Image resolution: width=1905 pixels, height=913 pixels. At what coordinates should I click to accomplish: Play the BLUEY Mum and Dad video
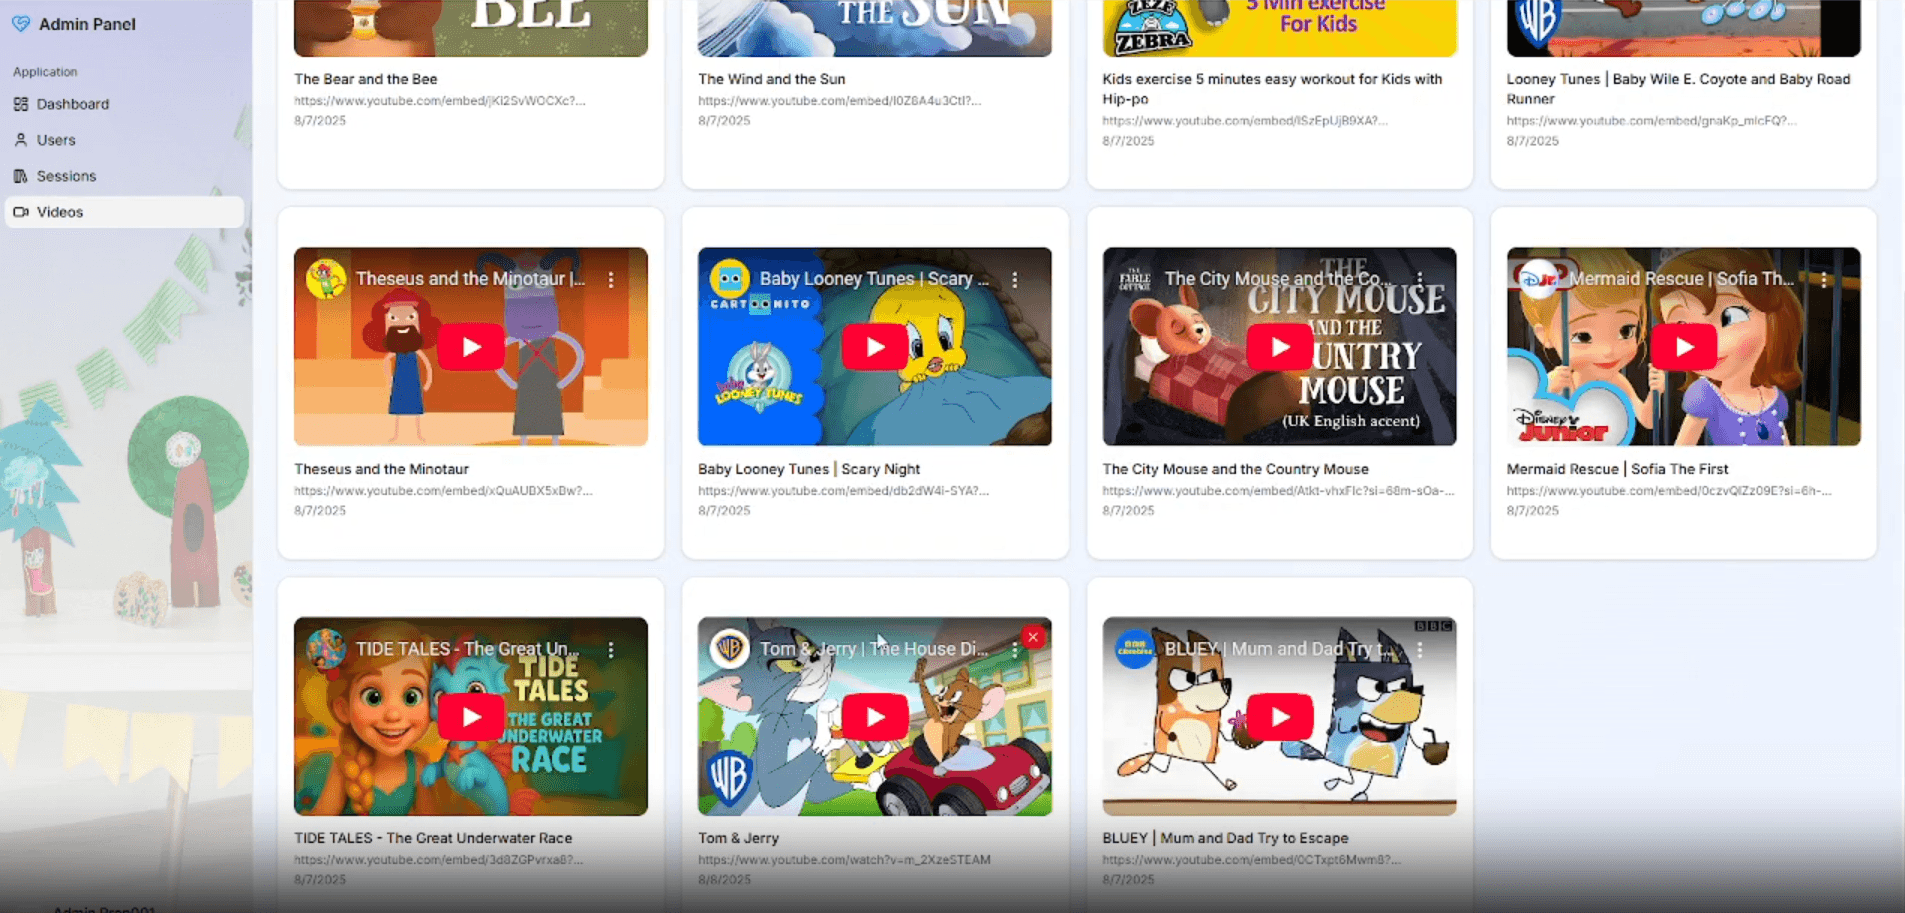(x=1278, y=717)
